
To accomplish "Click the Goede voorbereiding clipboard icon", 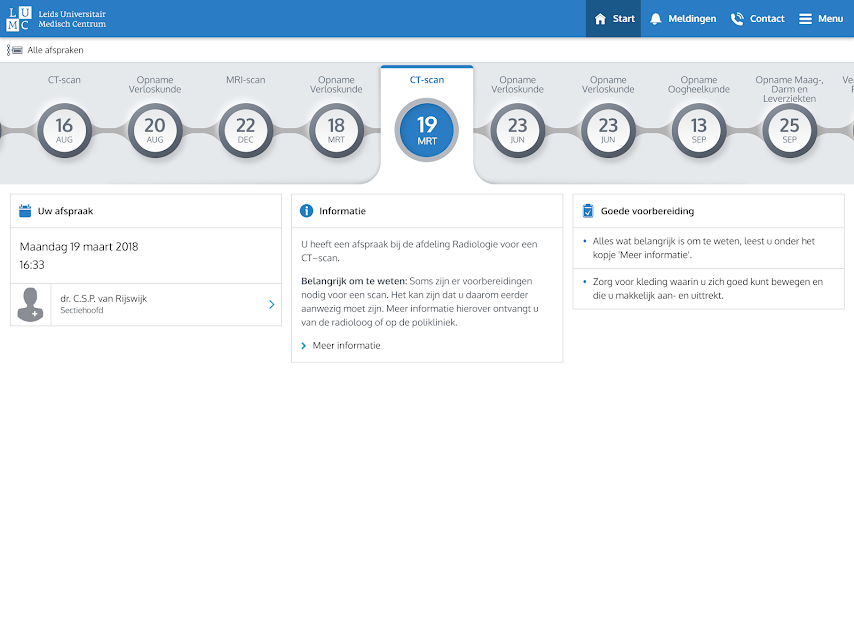I will (588, 211).
